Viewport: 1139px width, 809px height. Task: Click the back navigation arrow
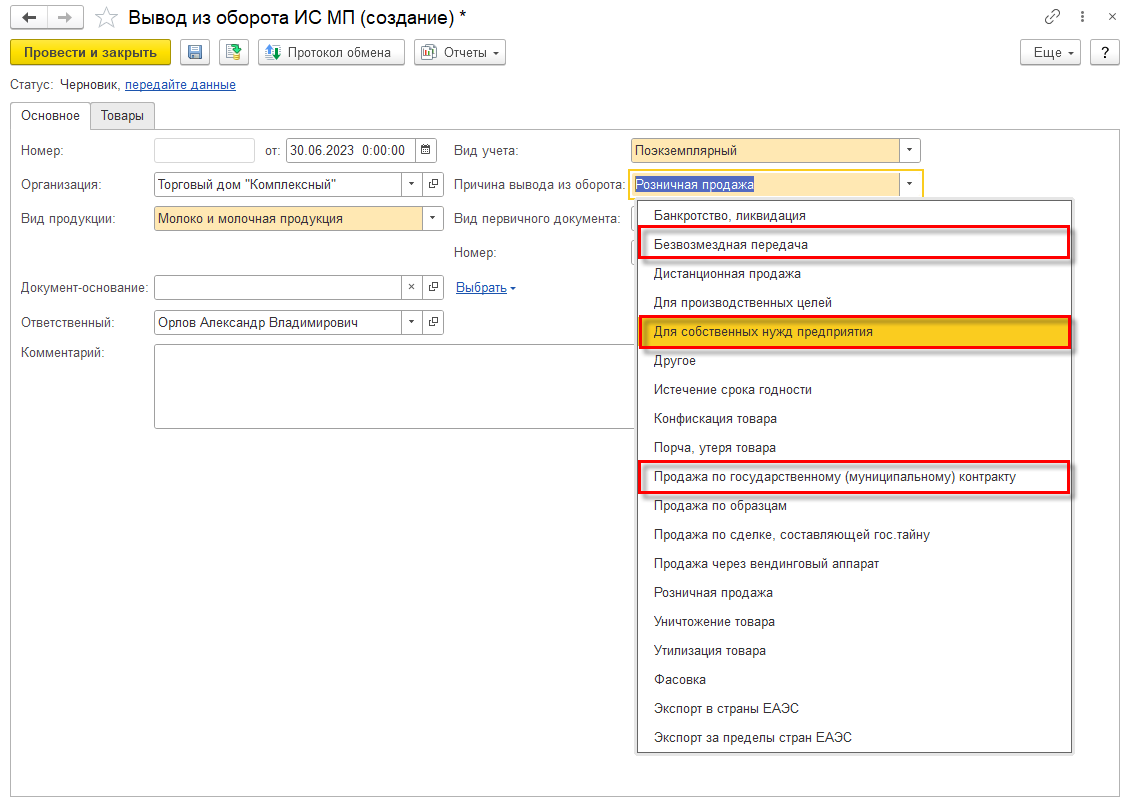tap(30, 18)
